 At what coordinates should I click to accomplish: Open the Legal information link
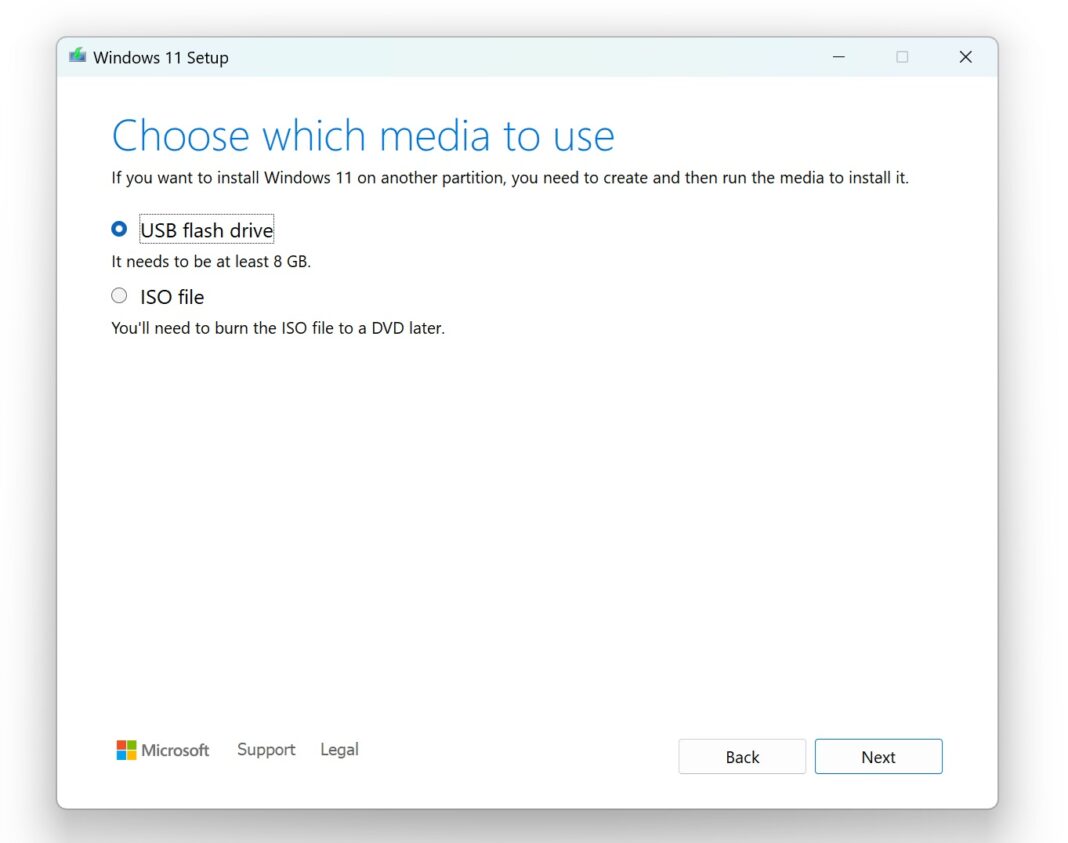pos(339,749)
